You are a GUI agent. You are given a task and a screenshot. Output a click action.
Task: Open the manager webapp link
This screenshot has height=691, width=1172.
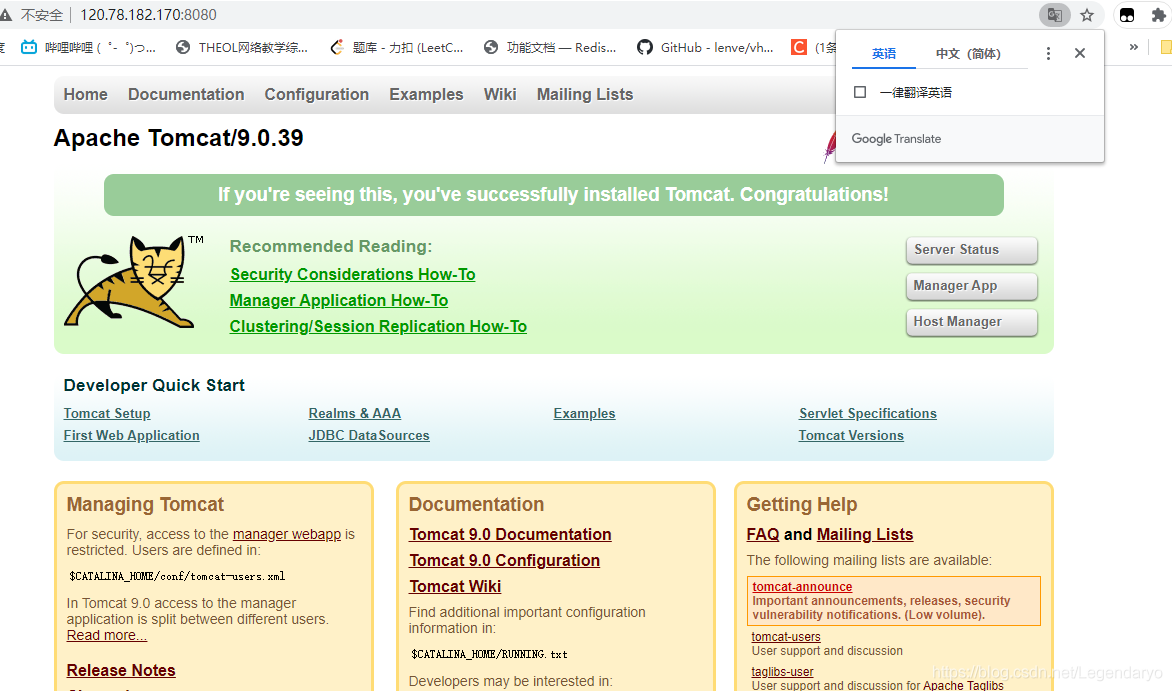(x=287, y=534)
